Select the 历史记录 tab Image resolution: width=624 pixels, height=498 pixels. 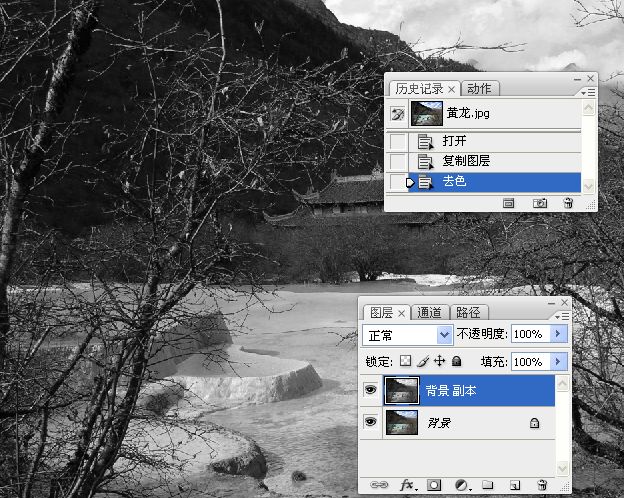[419, 88]
